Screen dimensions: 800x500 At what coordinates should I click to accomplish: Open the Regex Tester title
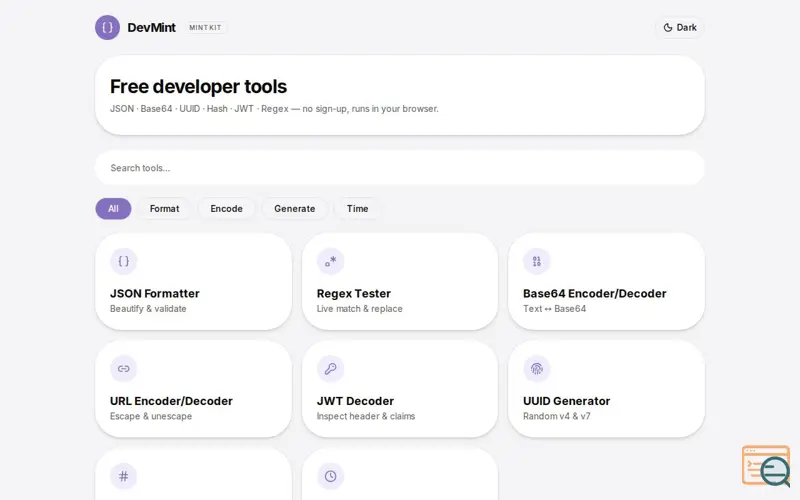point(354,294)
